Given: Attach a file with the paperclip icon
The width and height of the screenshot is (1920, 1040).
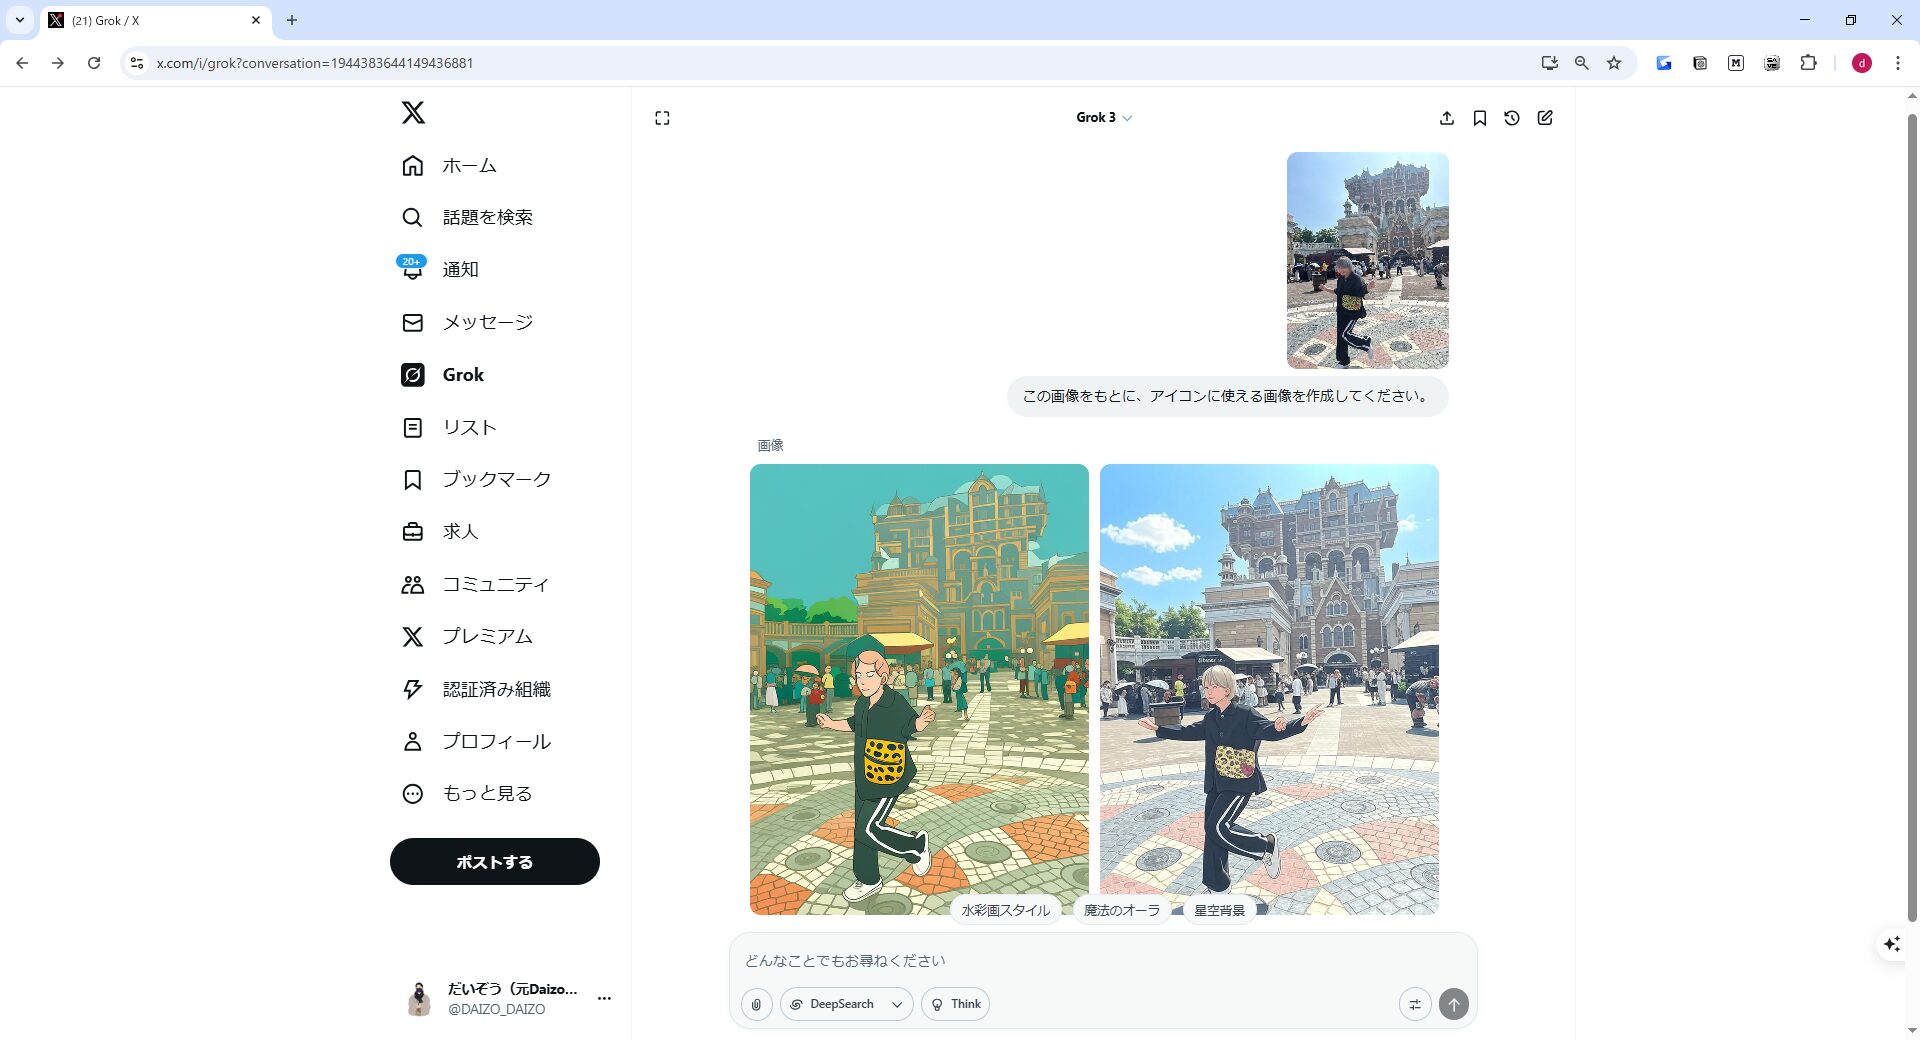Looking at the screenshot, I should point(756,1004).
